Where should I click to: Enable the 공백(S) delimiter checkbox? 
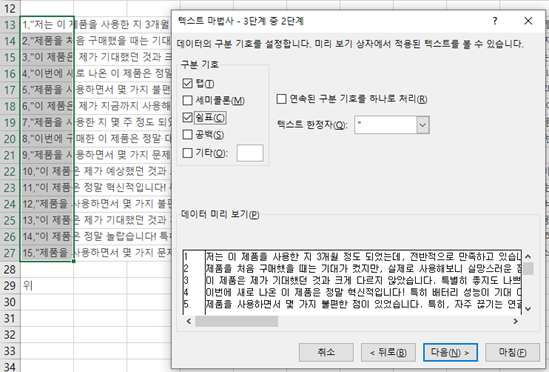(x=188, y=135)
